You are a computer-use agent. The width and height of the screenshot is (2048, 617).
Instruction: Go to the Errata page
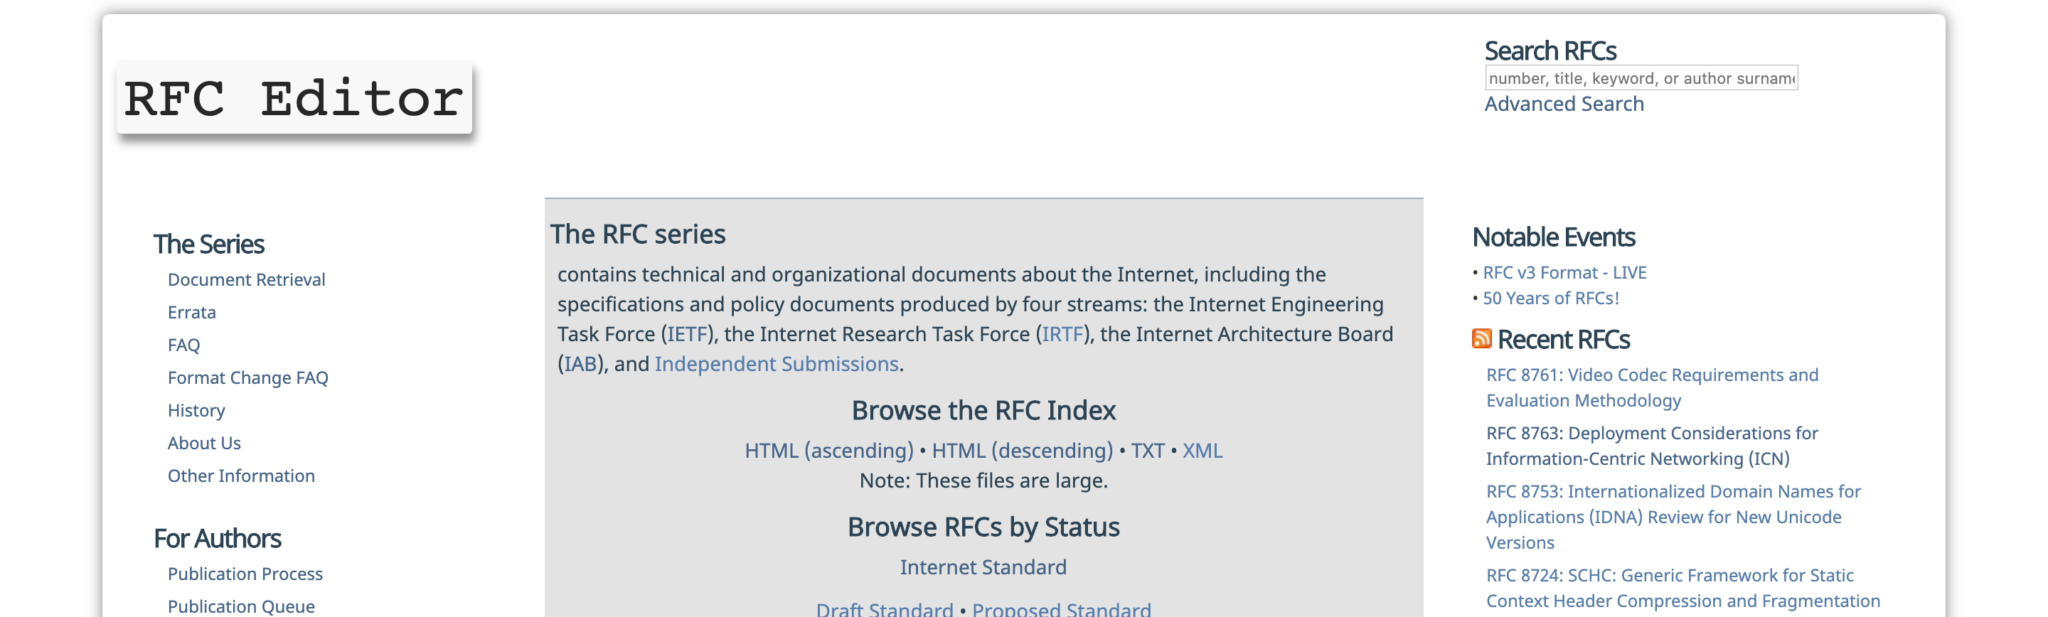(191, 312)
